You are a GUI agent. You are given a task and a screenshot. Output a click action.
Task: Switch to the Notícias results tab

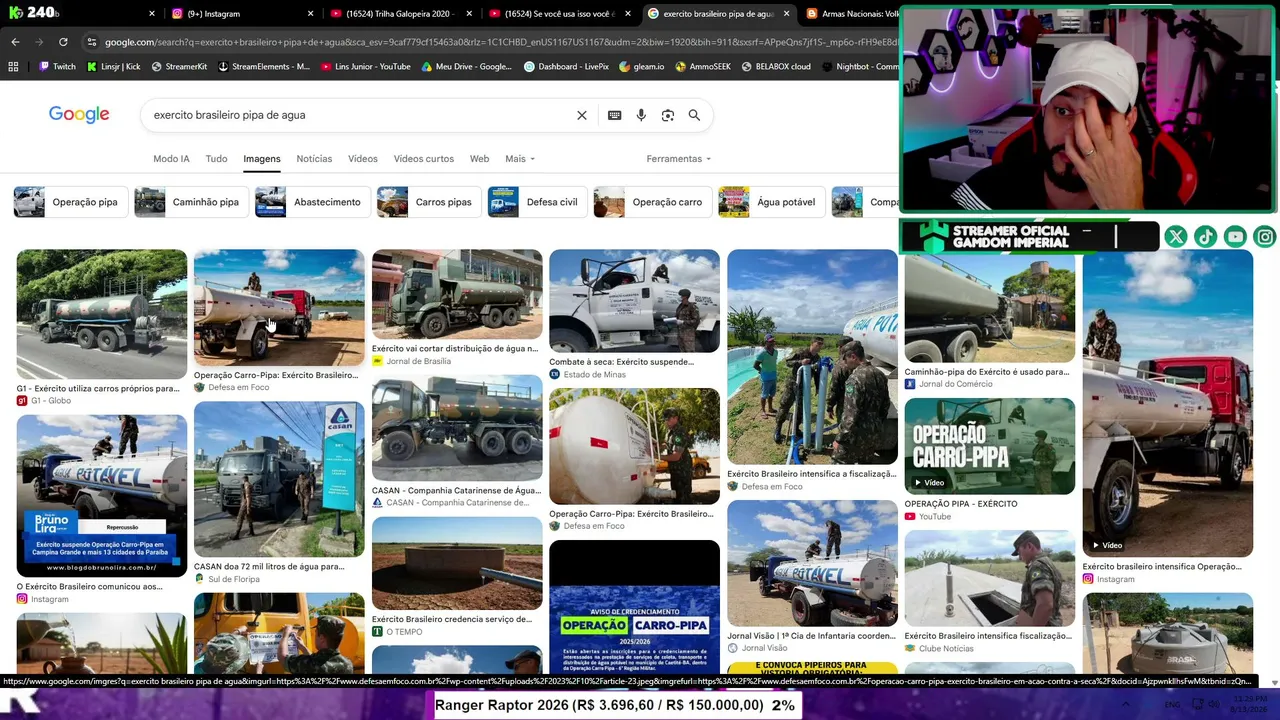314,159
